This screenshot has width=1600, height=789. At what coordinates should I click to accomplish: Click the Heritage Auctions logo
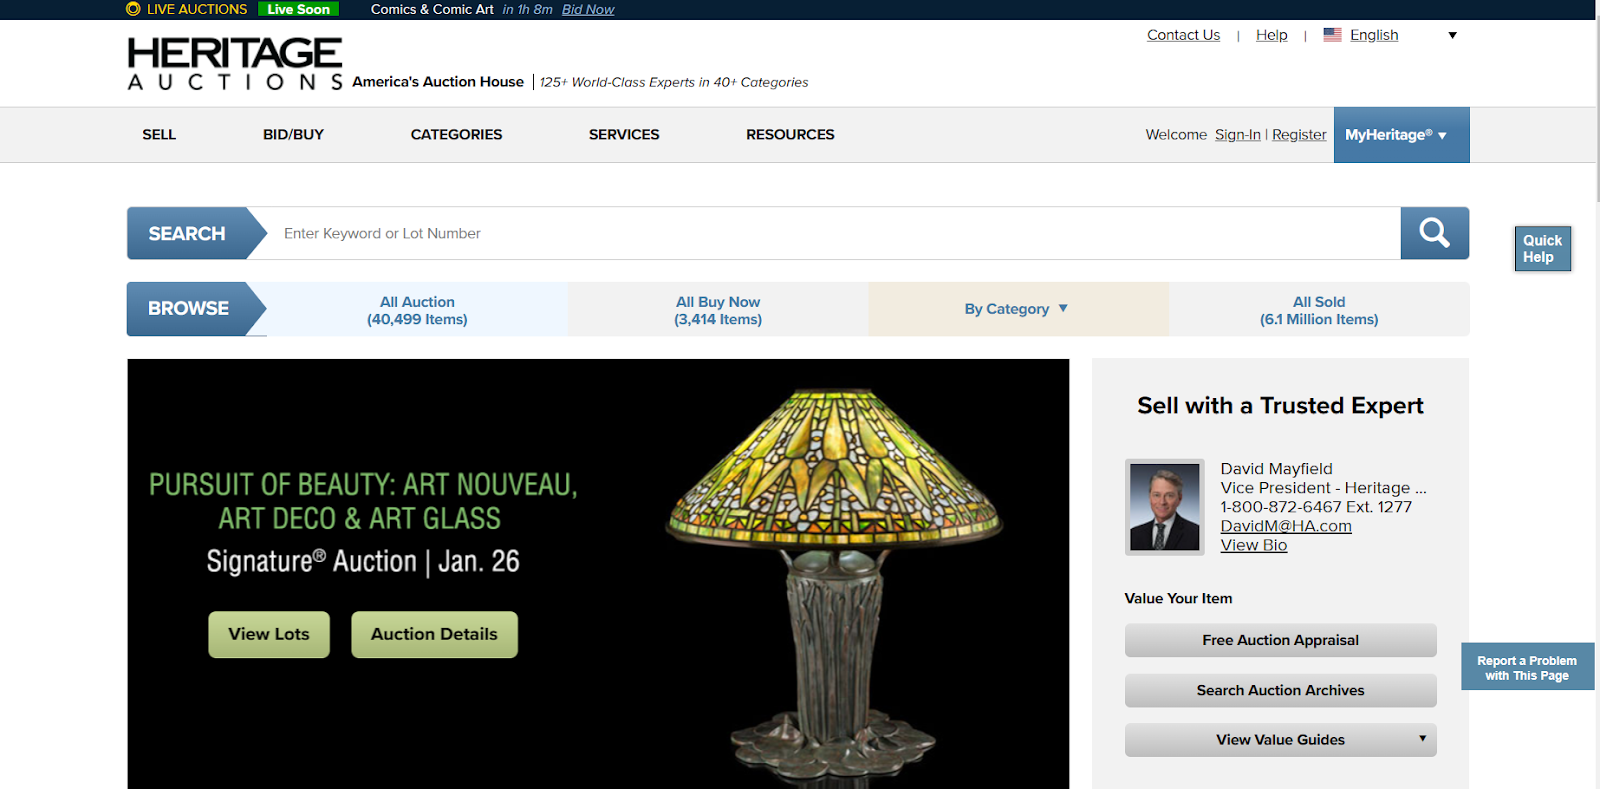(235, 64)
